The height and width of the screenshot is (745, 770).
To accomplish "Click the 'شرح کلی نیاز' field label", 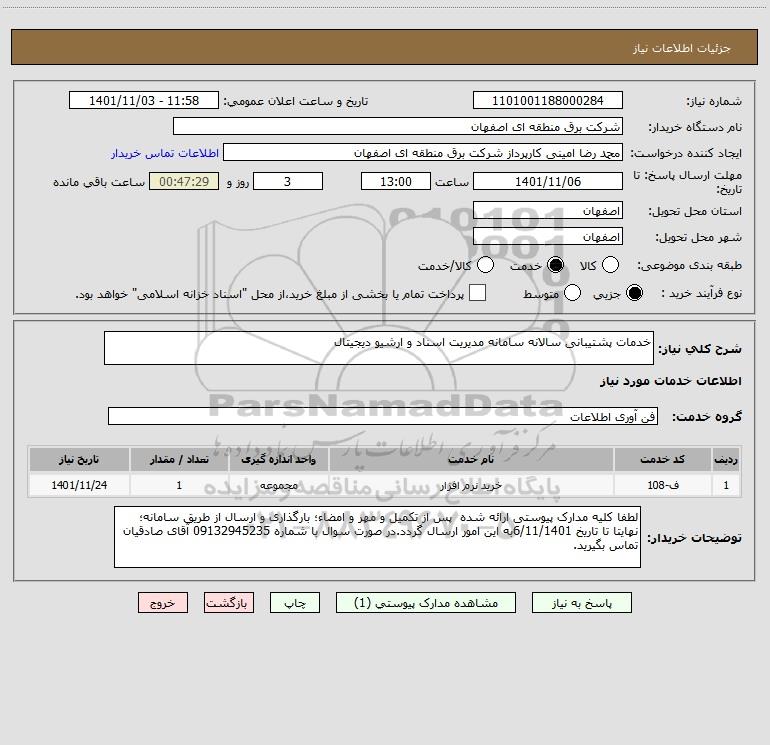I will click(x=700, y=349).
